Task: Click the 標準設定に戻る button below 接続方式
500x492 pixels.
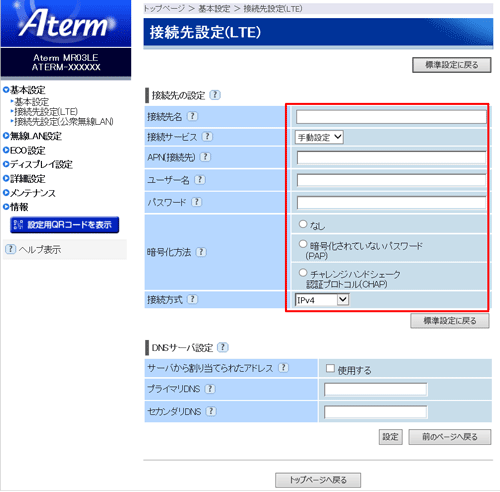Action: click(x=450, y=321)
